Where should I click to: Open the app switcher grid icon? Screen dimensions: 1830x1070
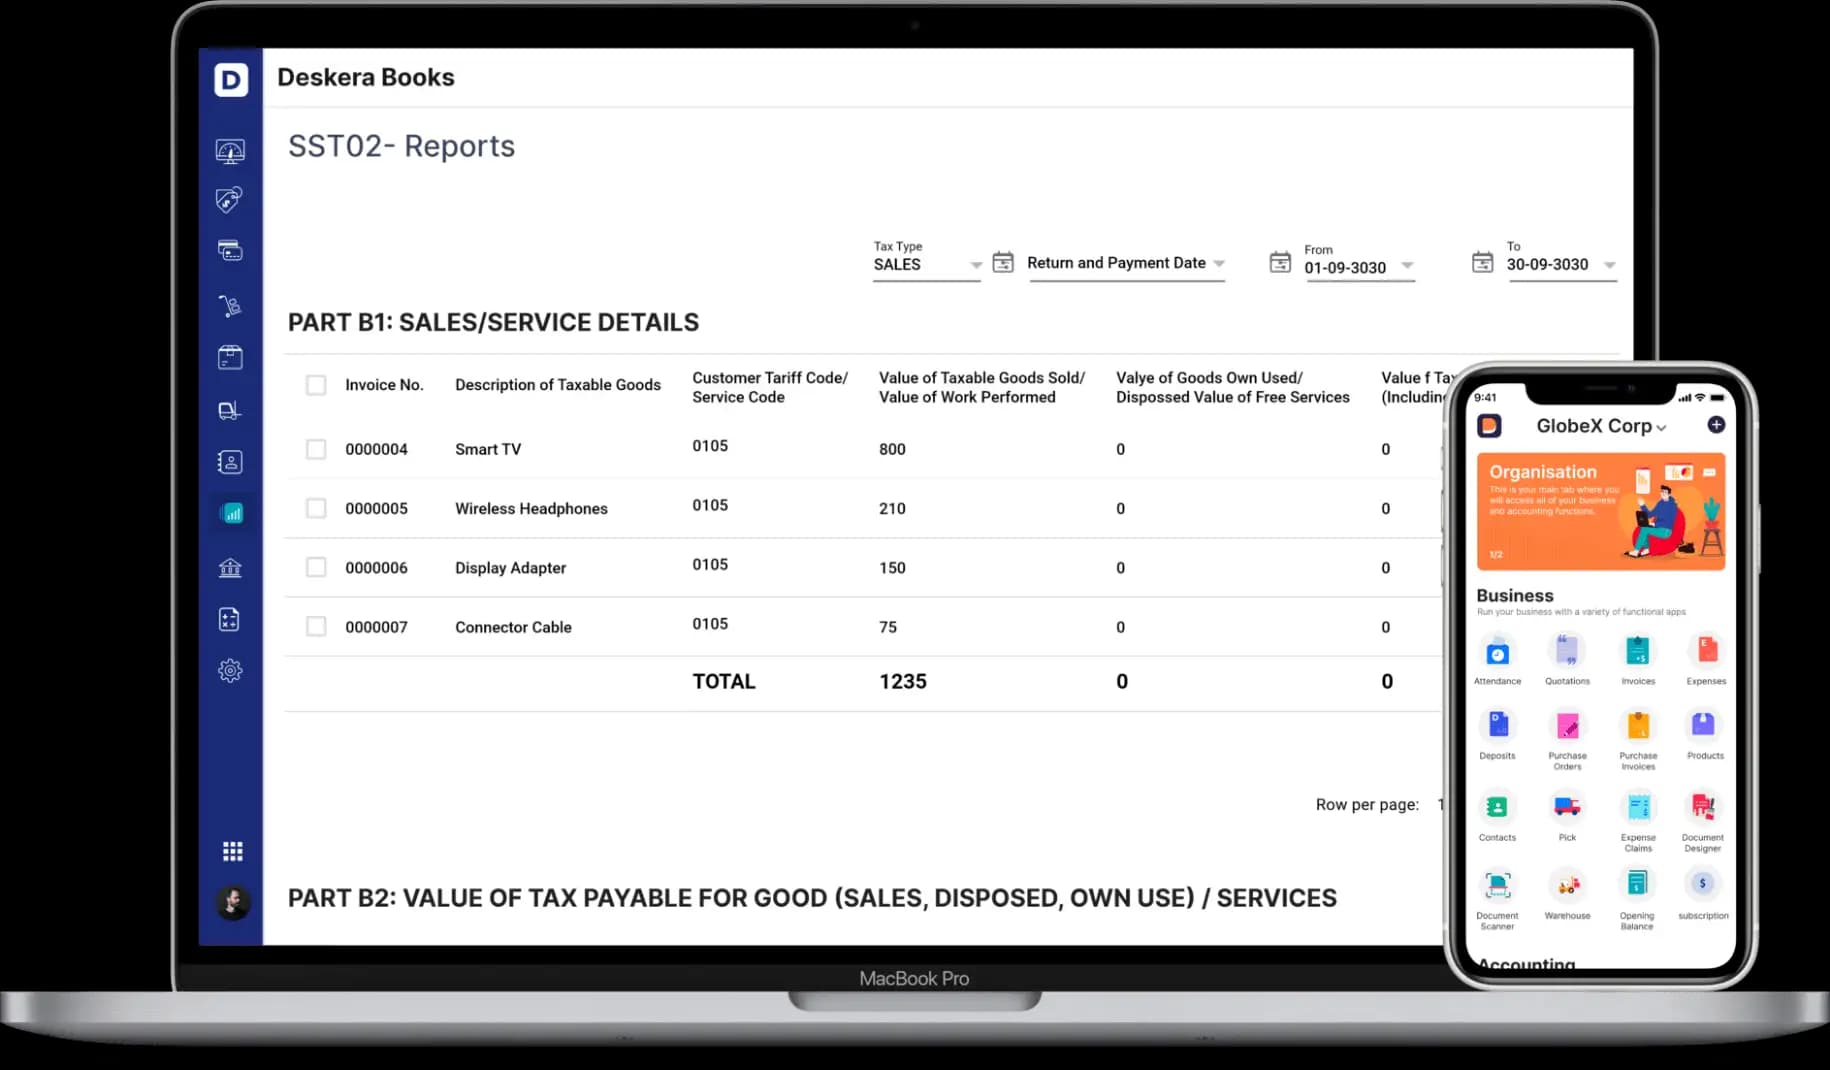(232, 851)
